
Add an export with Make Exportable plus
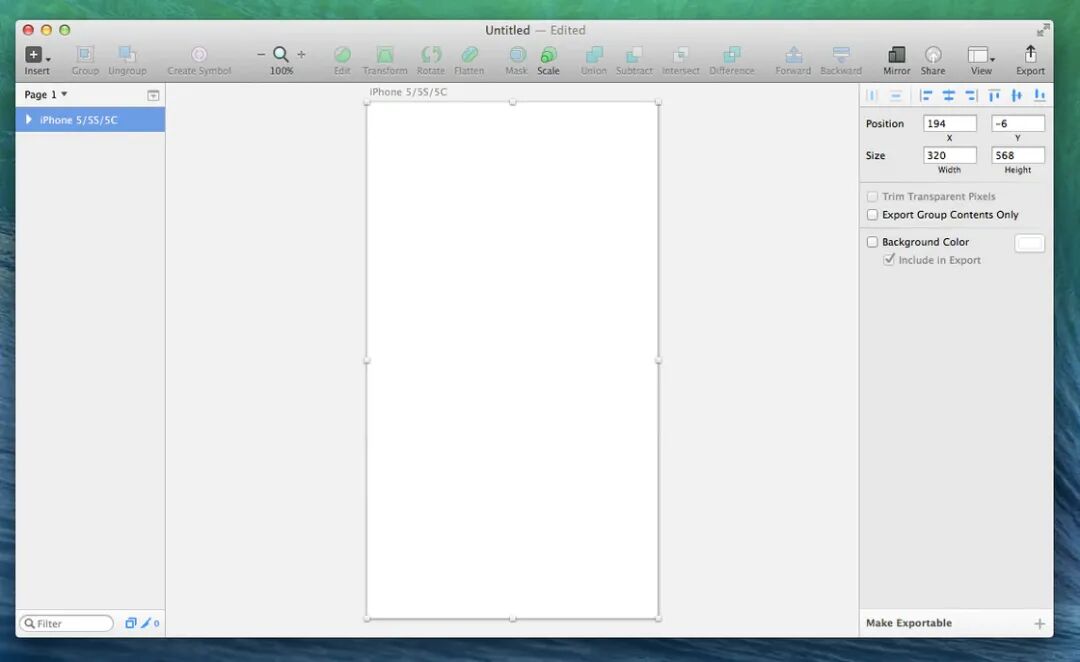pos(1039,623)
